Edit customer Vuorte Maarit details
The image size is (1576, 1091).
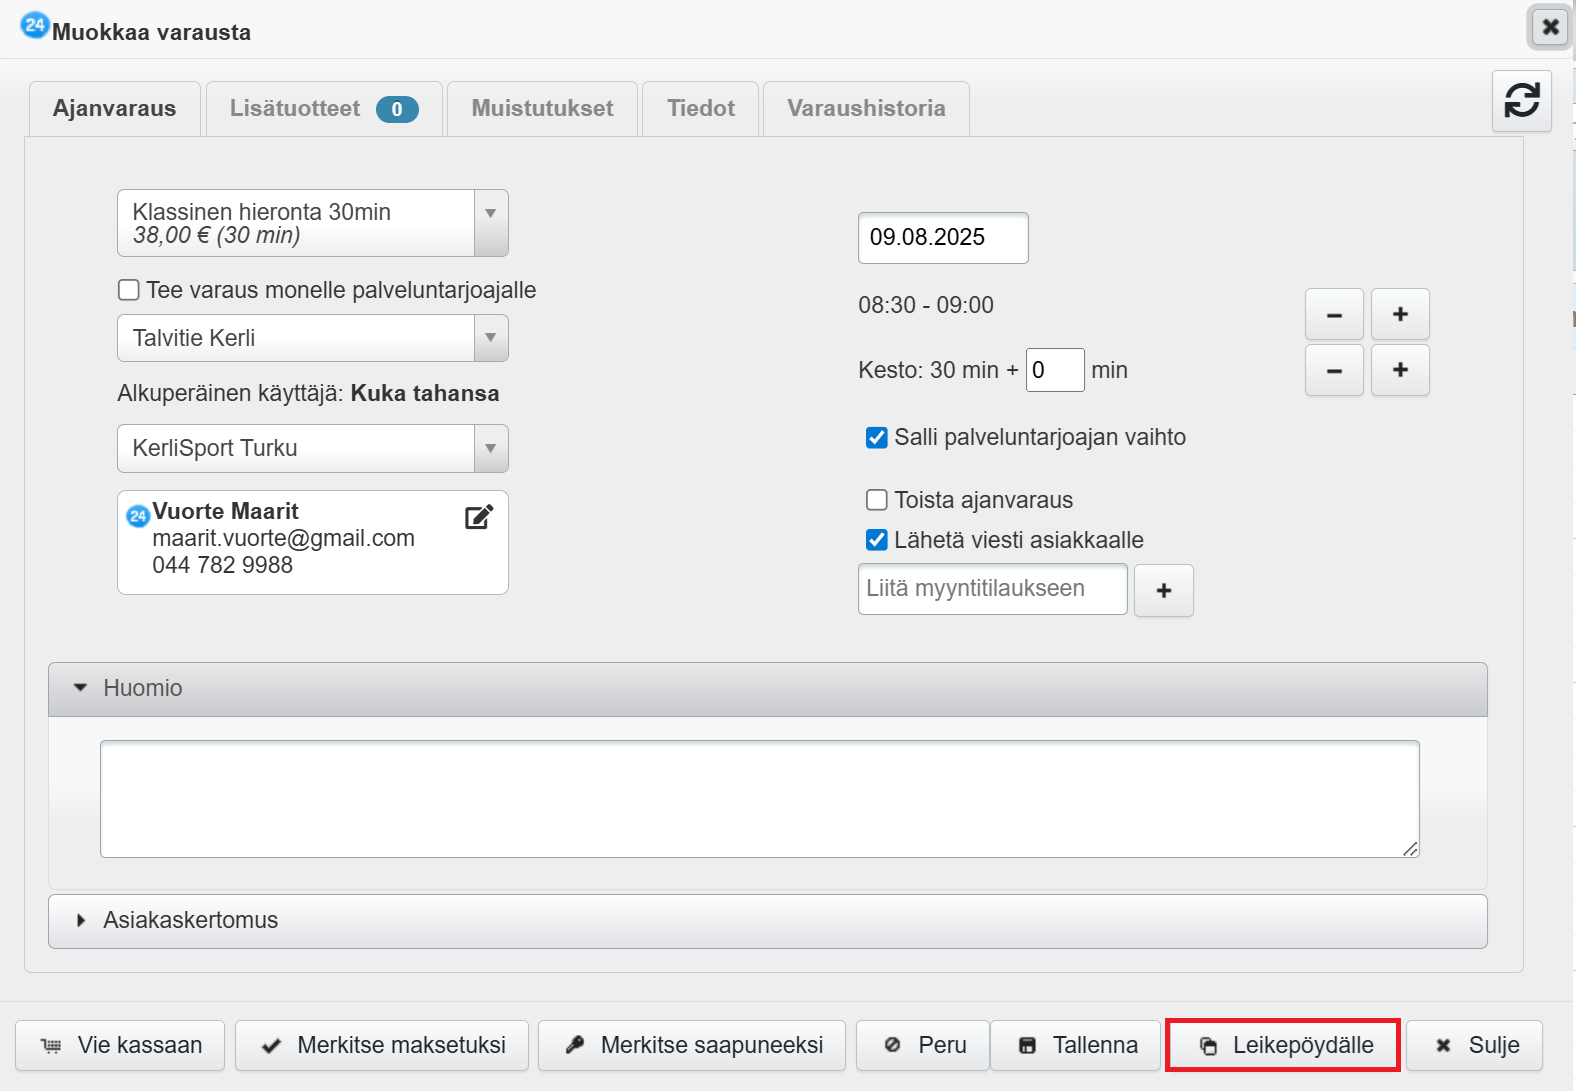pos(479,517)
